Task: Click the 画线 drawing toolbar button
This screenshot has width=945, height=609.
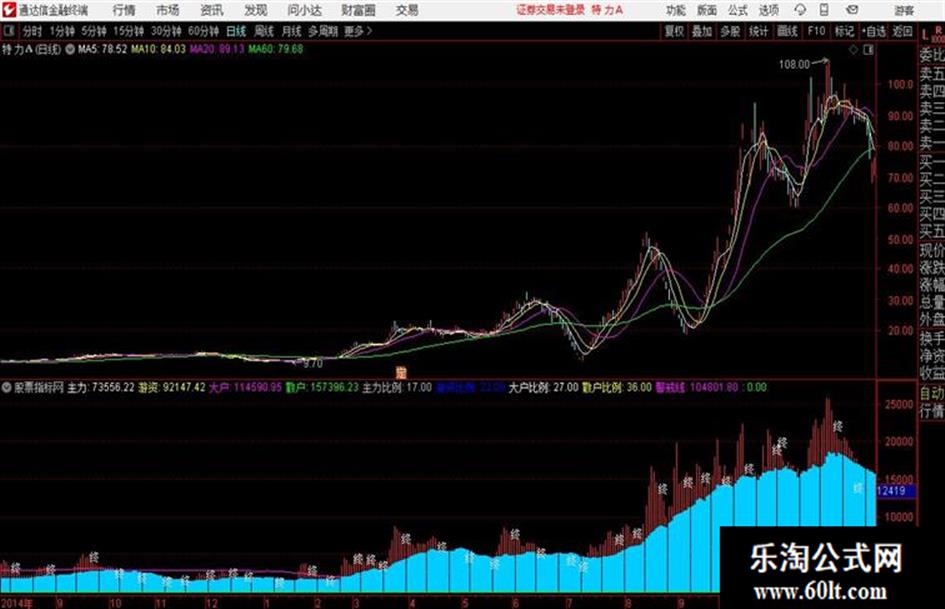Action: tap(787, 31)
